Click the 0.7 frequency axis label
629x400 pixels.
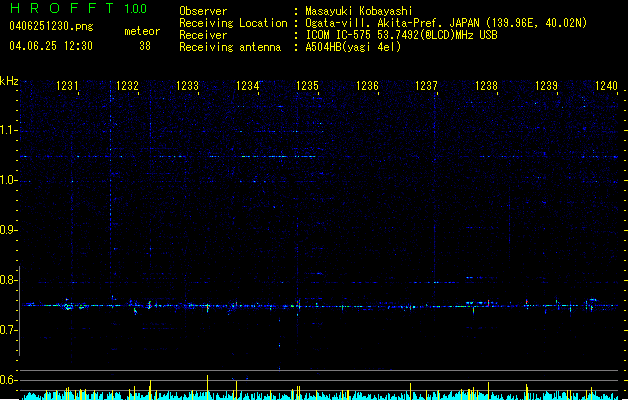click(8, 330)
